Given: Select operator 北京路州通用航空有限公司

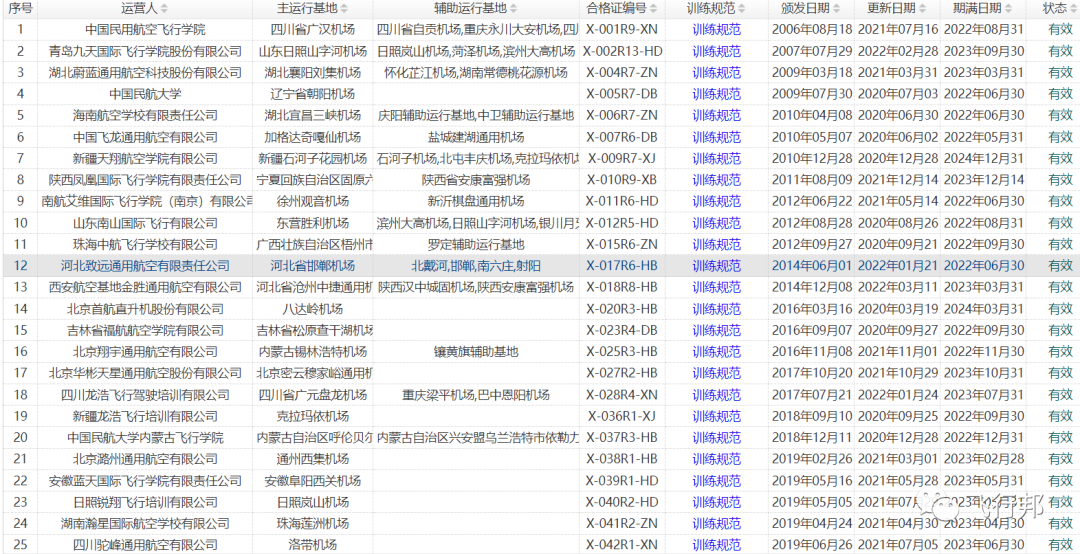Looking at the screenshot, I should click(x=145, y=459).
